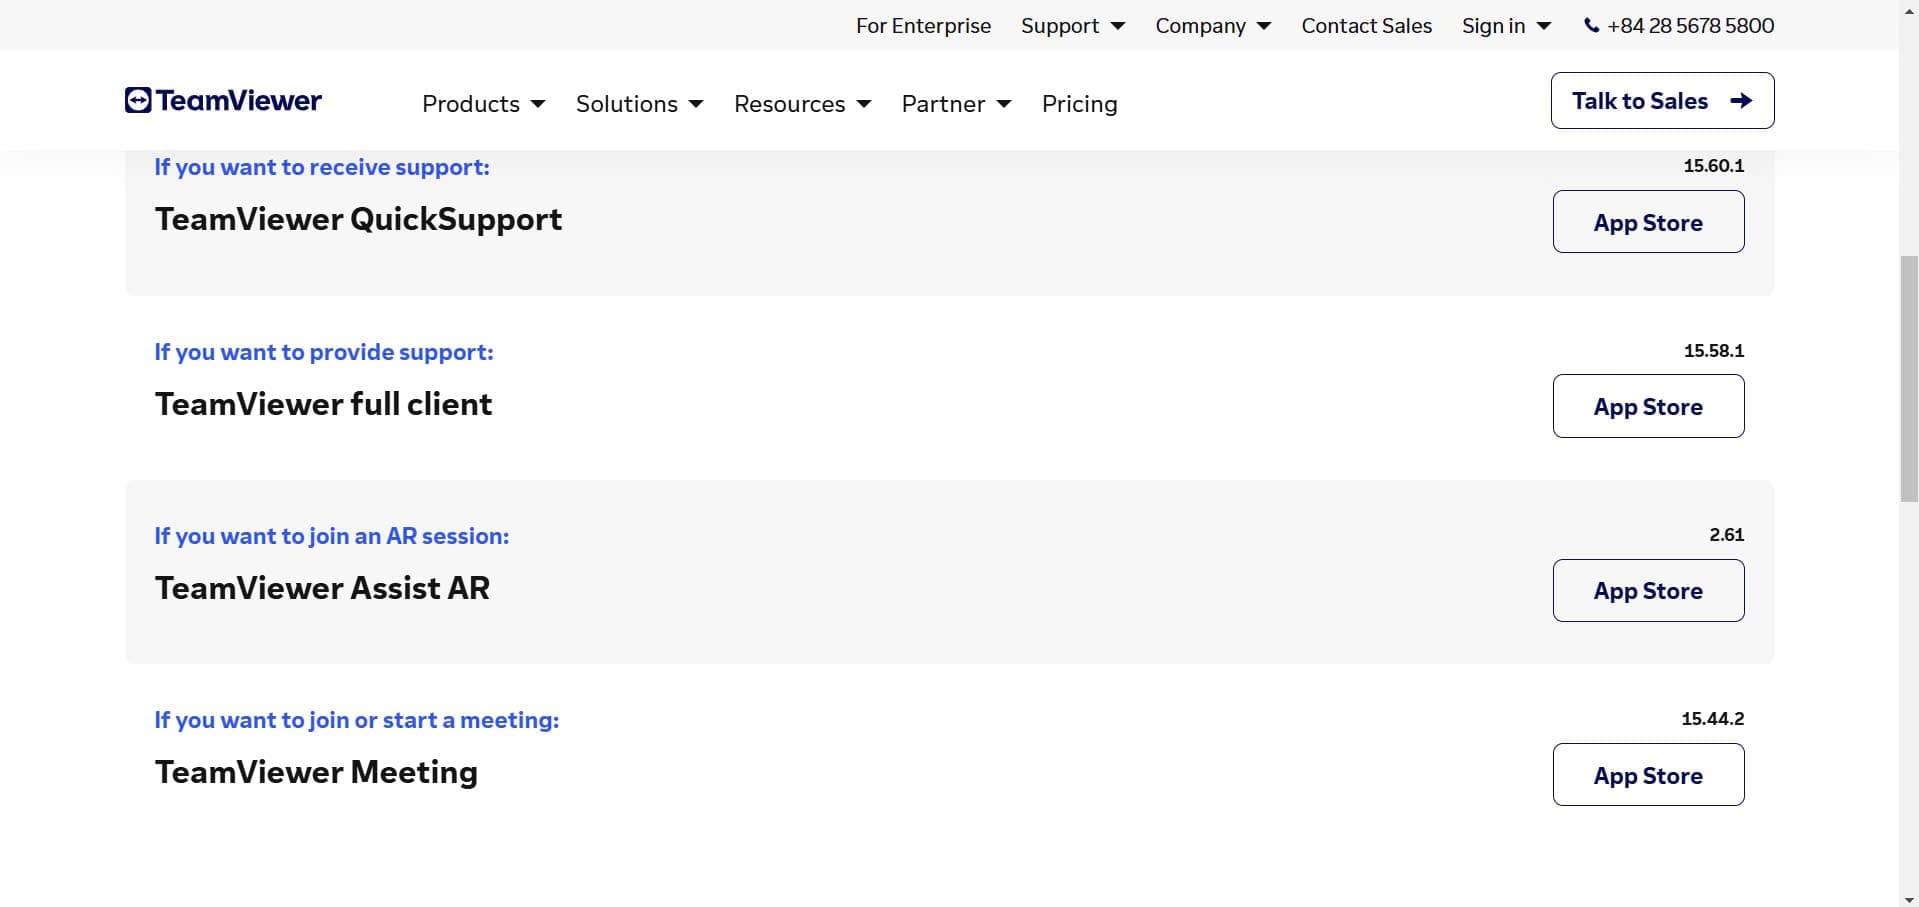The image size is (1919, 907).
Task: Open the Company dropdown menu
Action: coord(1213,26)
